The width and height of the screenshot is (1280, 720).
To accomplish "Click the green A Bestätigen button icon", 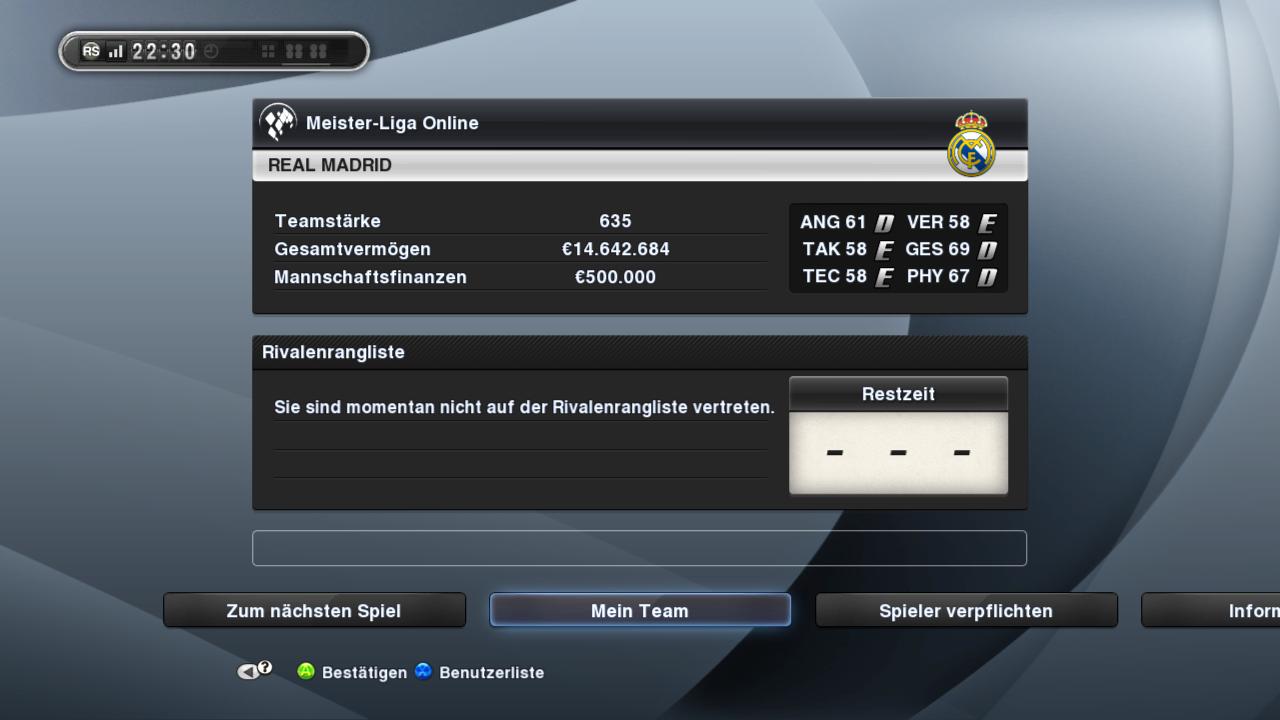I will point(306,672).
